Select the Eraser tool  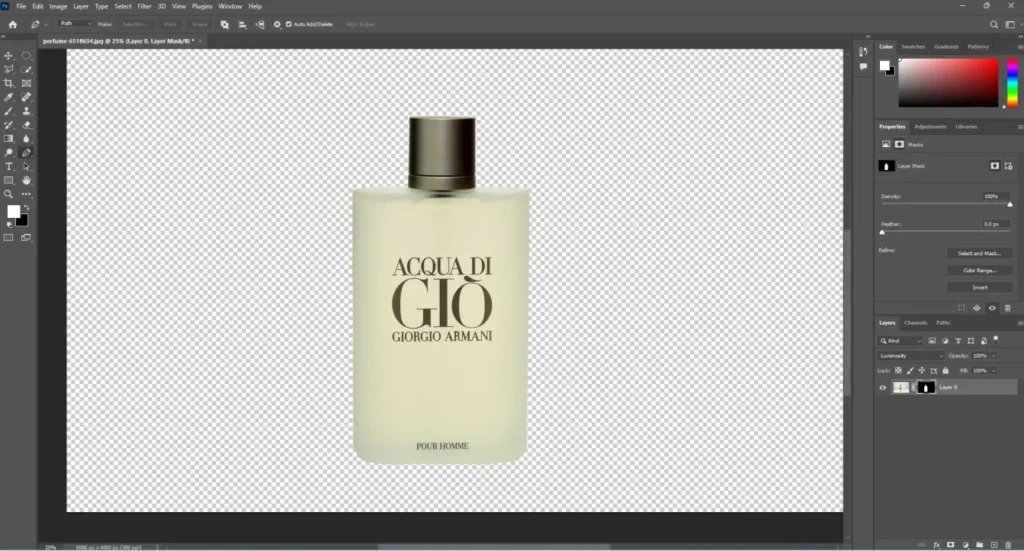point(26,125)
